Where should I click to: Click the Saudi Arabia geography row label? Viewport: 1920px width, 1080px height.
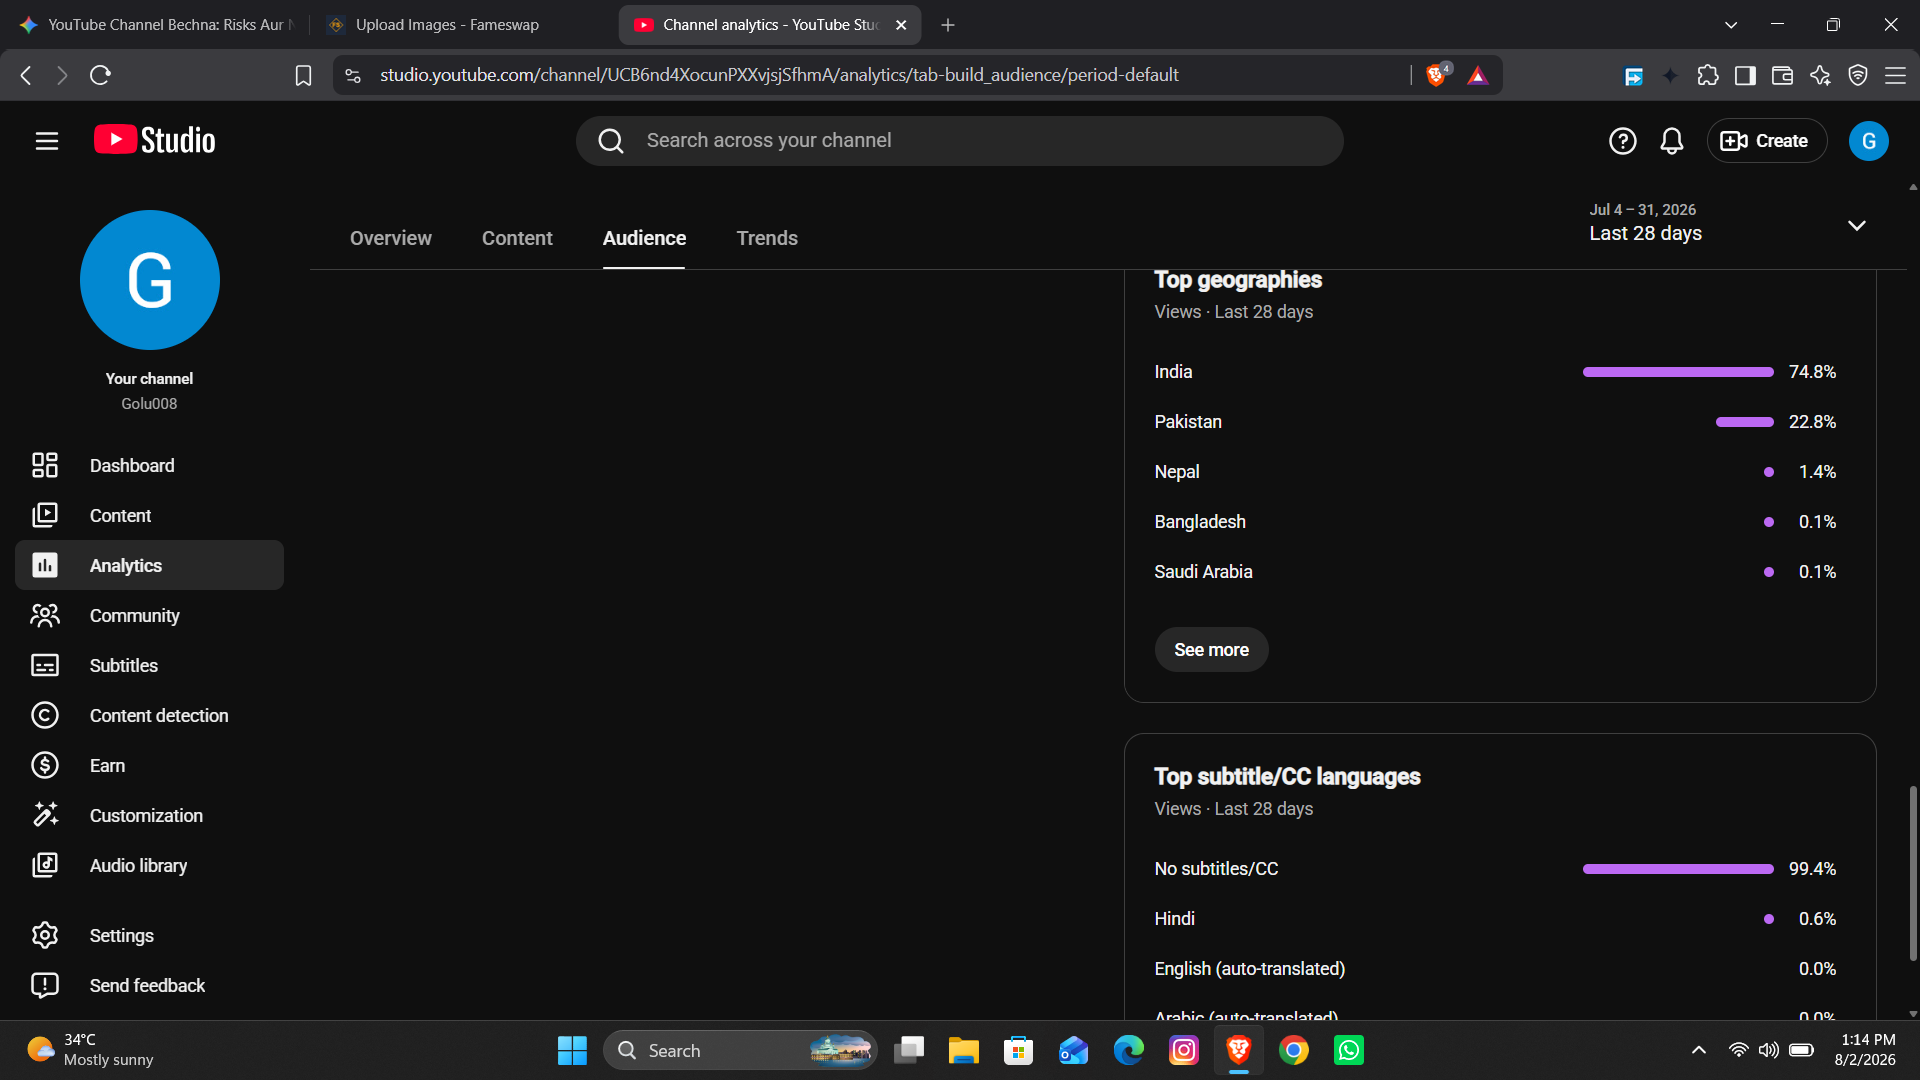[x=1203, y=572]
